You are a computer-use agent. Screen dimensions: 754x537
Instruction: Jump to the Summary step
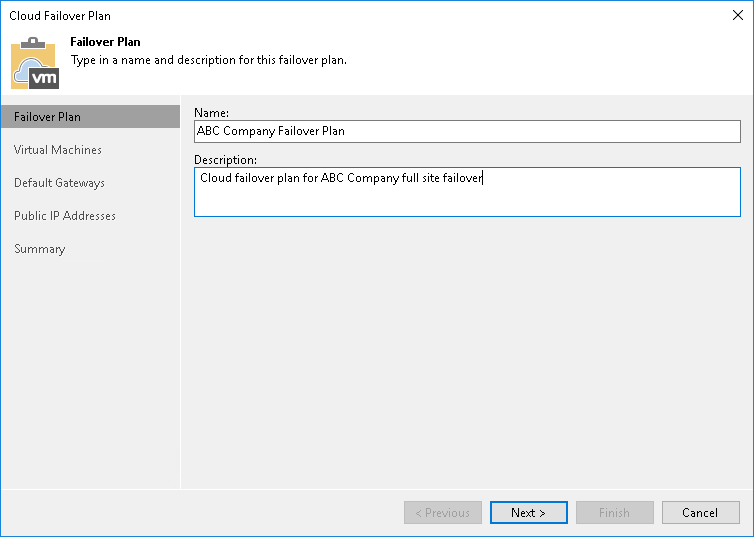click(39, 249)
